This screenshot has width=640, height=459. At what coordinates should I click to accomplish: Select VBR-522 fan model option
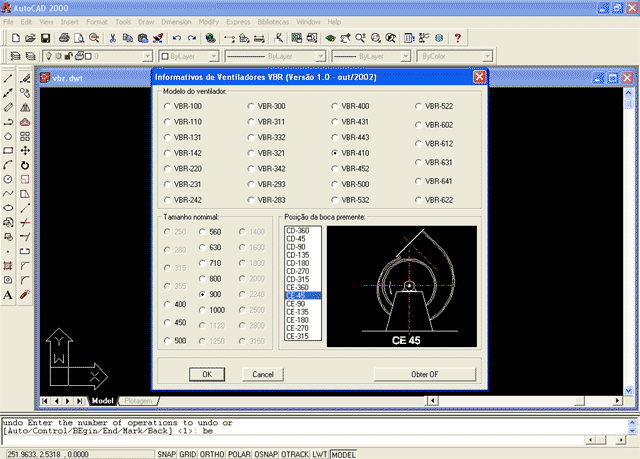[419, 106]
